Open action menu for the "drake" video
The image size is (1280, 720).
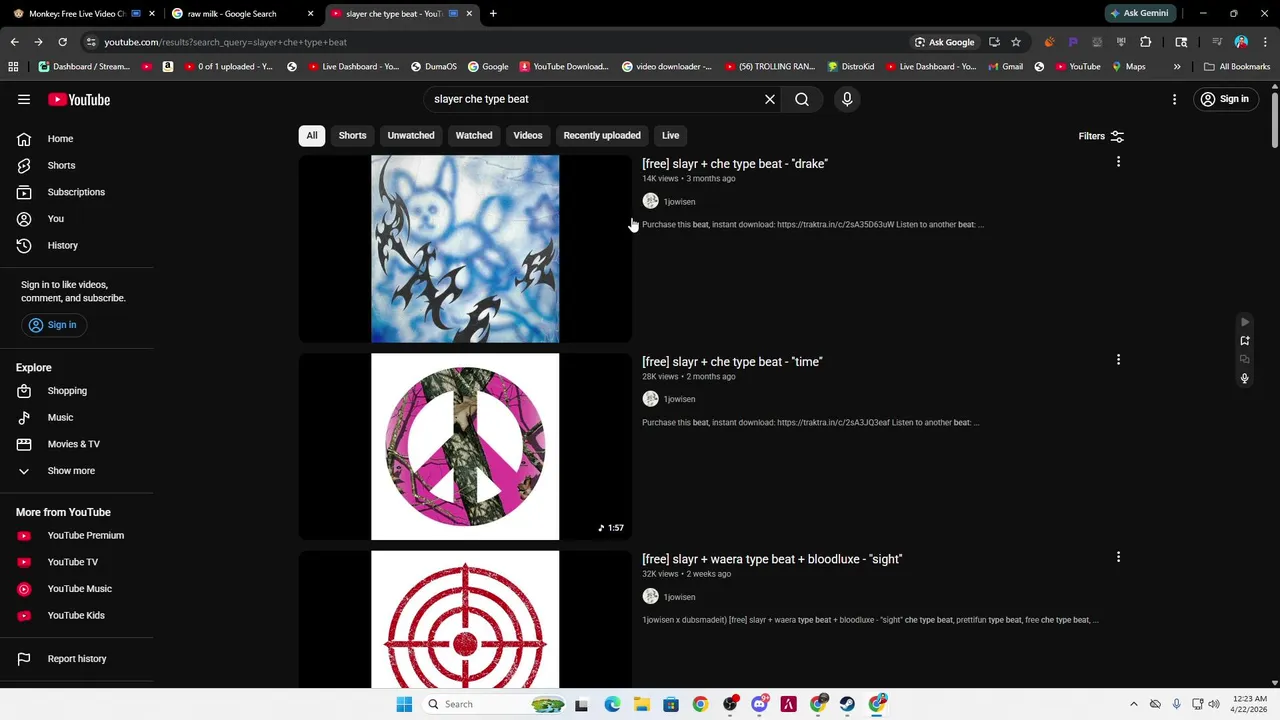coord(1118,162)
